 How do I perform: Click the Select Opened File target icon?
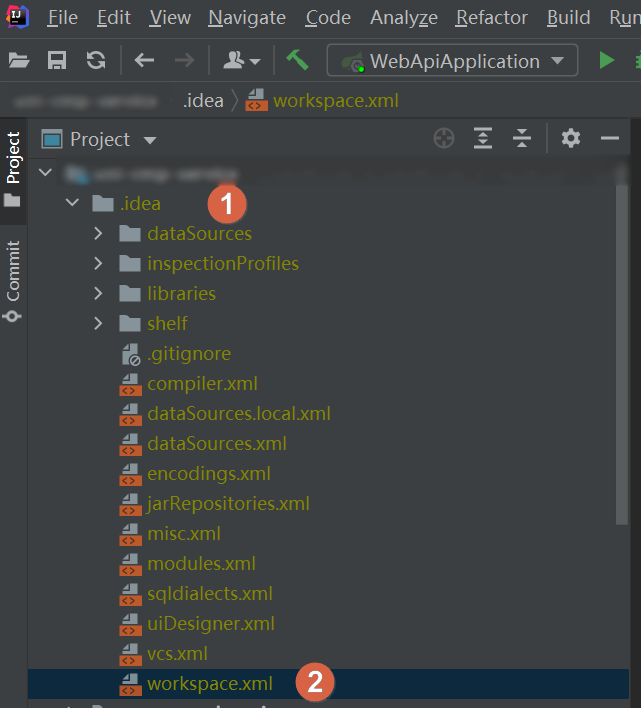coord(444,139)
